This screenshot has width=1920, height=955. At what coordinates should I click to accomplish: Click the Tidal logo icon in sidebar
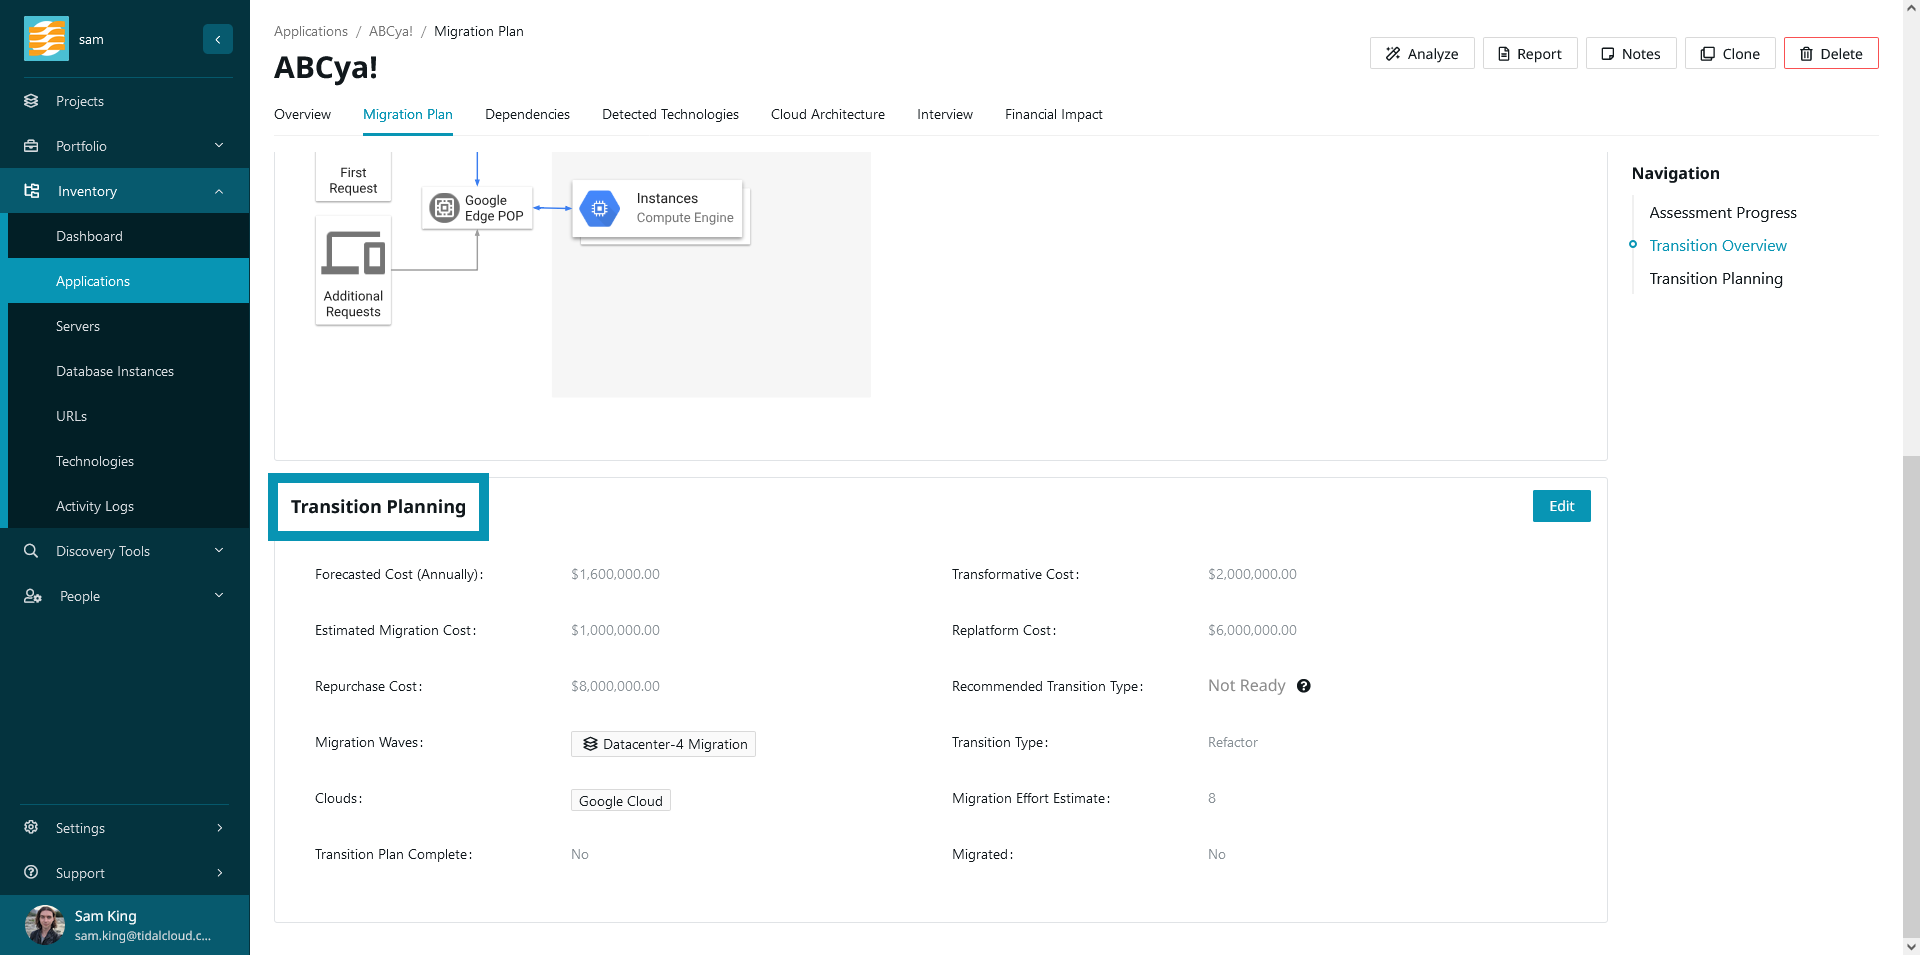pyautogui.click(x=46, y=39)
